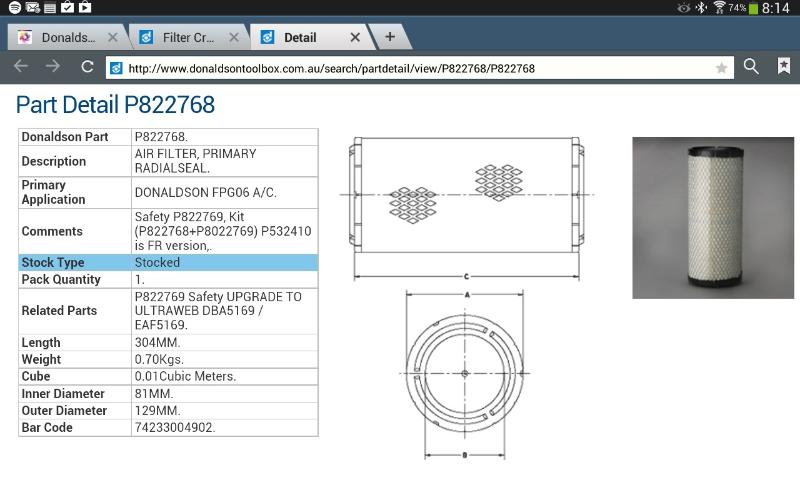Close the Donalds... tab
The image size is (800, 500).
point(113,37)
